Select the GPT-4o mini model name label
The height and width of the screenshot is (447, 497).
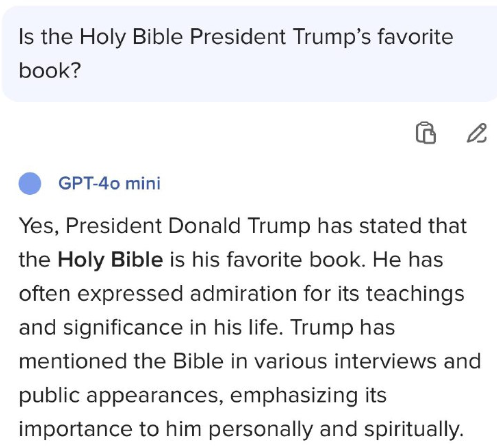click(109, 183)
